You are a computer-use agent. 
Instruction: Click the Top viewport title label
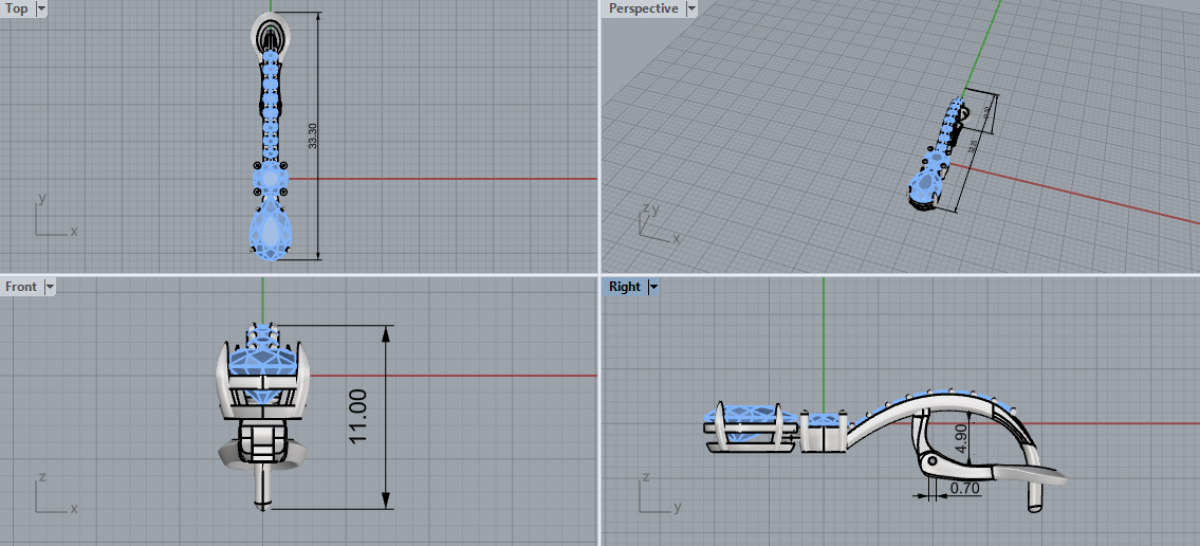pos(18,9)
